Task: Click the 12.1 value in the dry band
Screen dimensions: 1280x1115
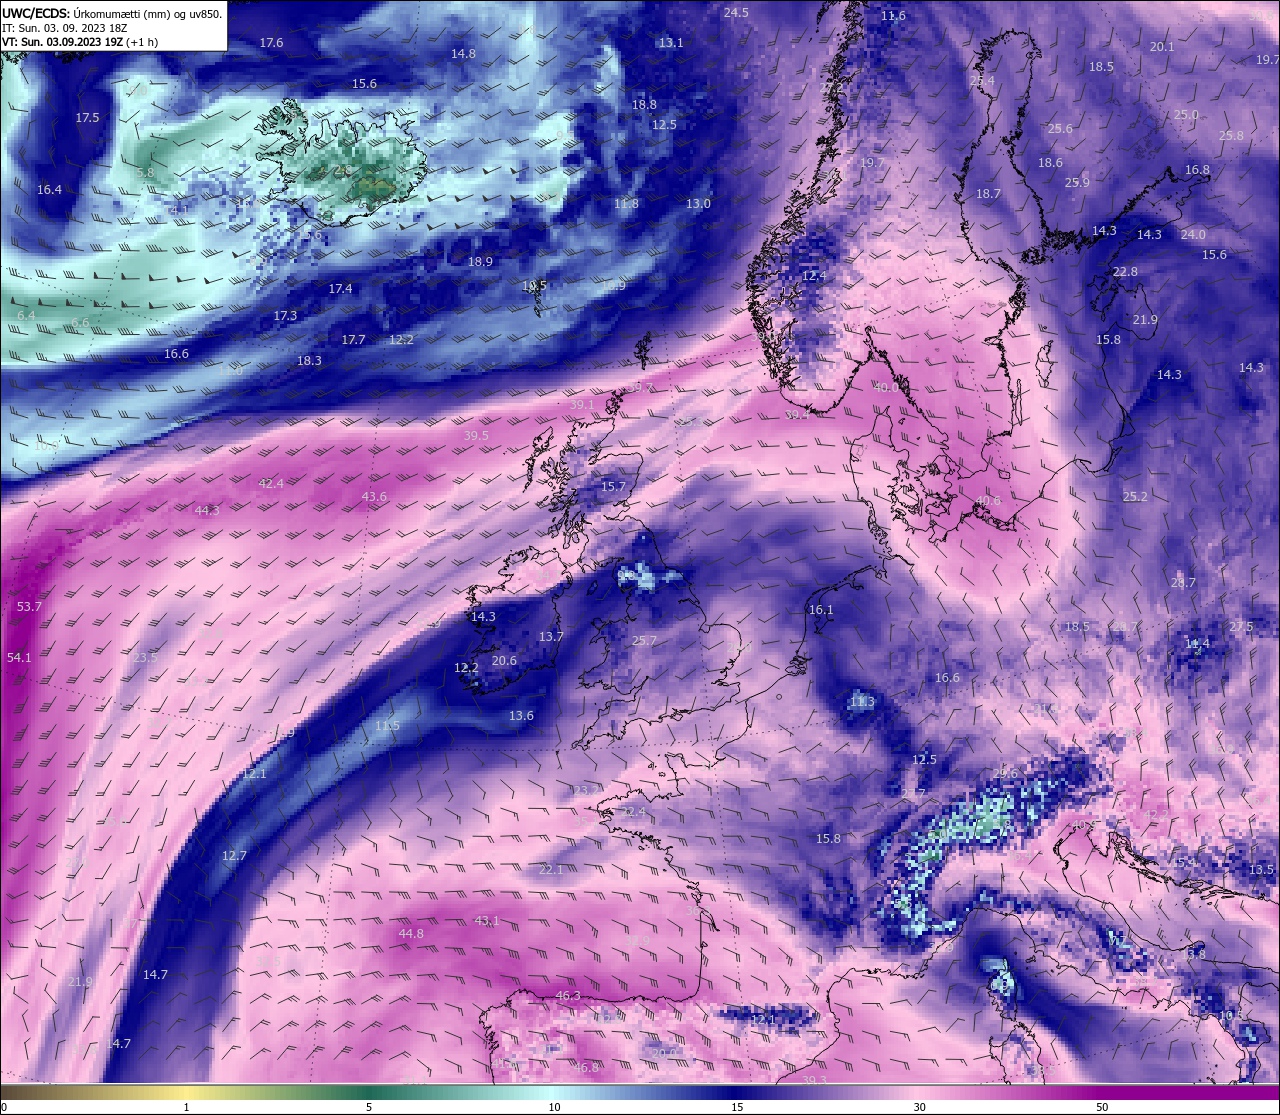Action: click(254, 775)
